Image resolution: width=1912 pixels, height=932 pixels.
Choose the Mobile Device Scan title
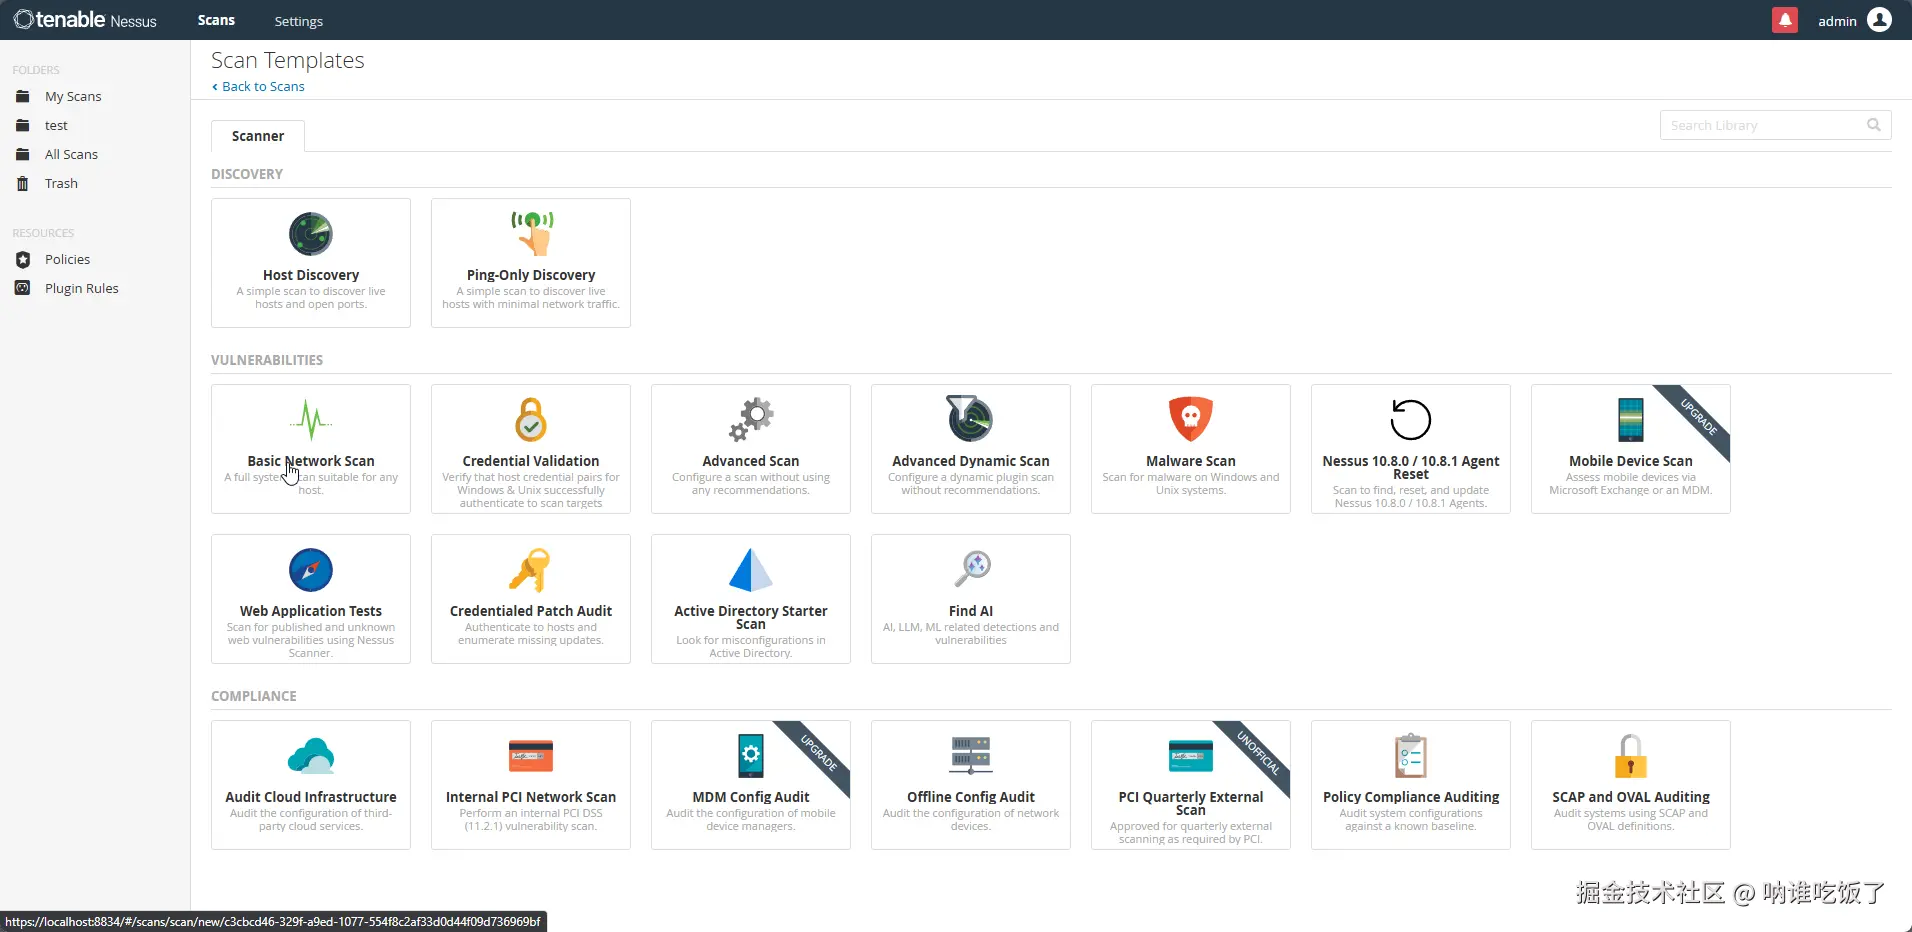click(x=1631, y=461)
